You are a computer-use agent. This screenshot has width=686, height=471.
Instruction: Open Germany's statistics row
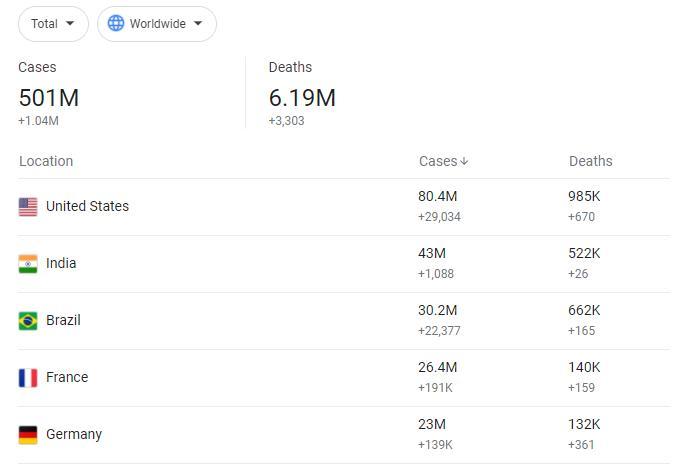tap(74, 435)
